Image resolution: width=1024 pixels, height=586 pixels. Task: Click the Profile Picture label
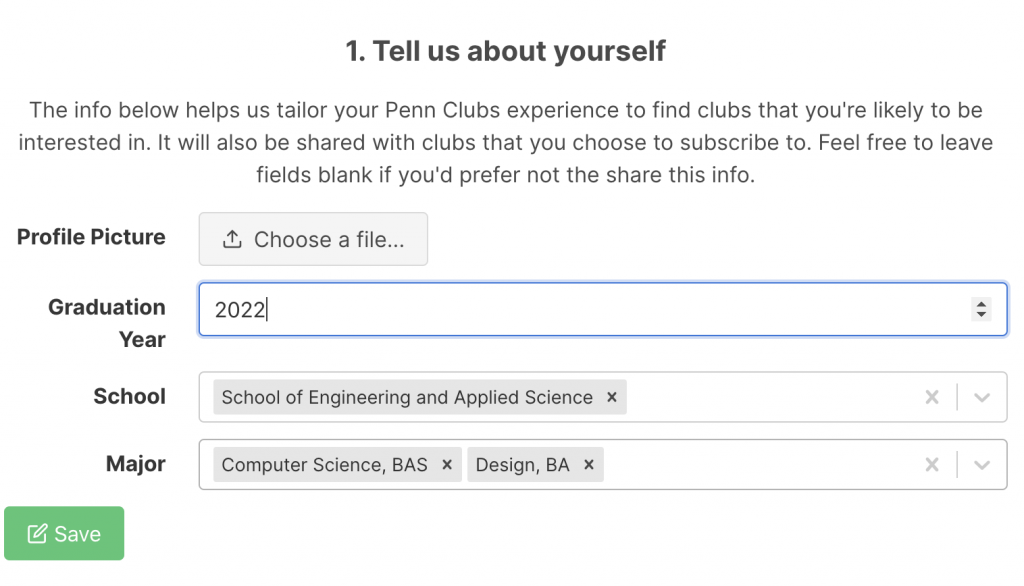point(91,236)
